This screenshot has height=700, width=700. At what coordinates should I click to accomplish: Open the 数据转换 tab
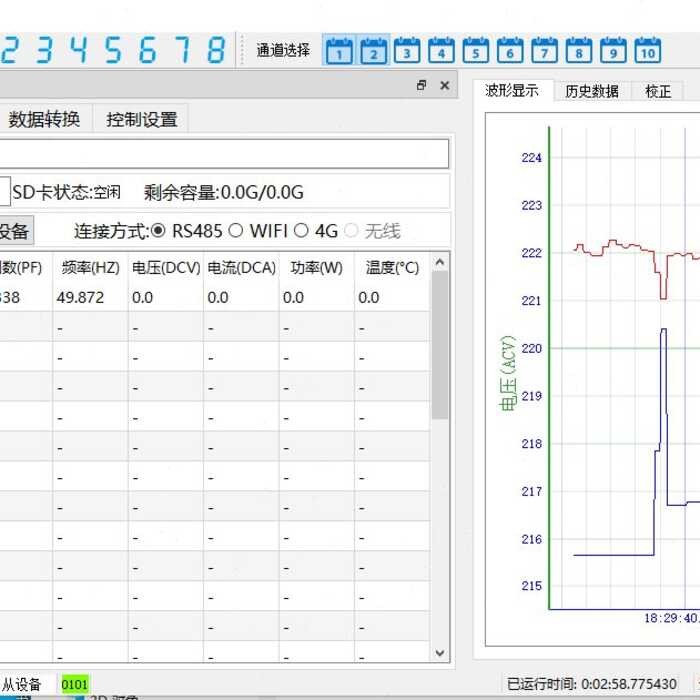point(44,119)
